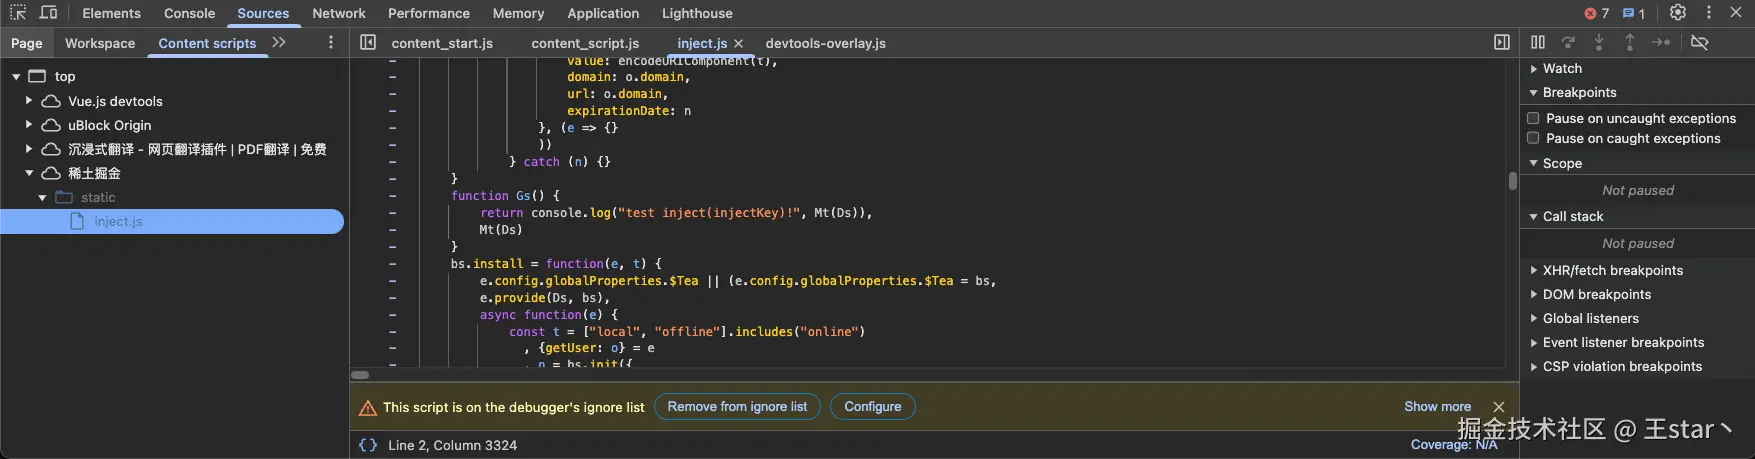Click Remove from ignore list button

tap(737, 407)
